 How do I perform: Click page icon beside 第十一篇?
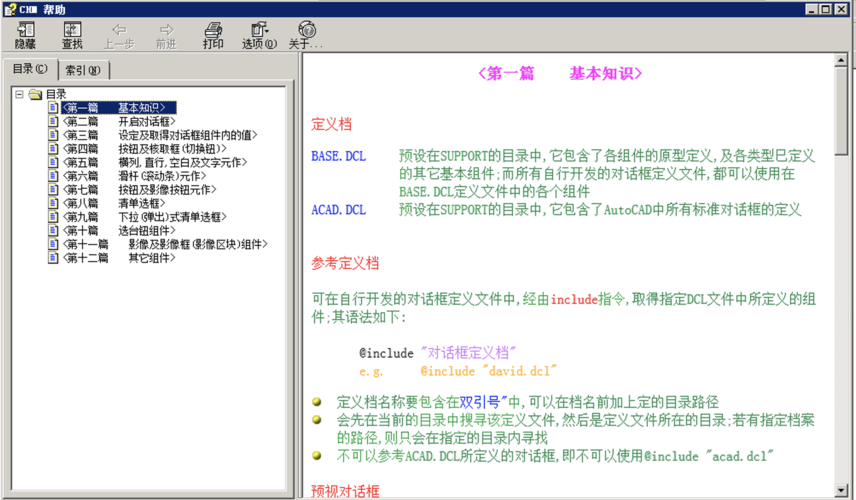(53, 244)
